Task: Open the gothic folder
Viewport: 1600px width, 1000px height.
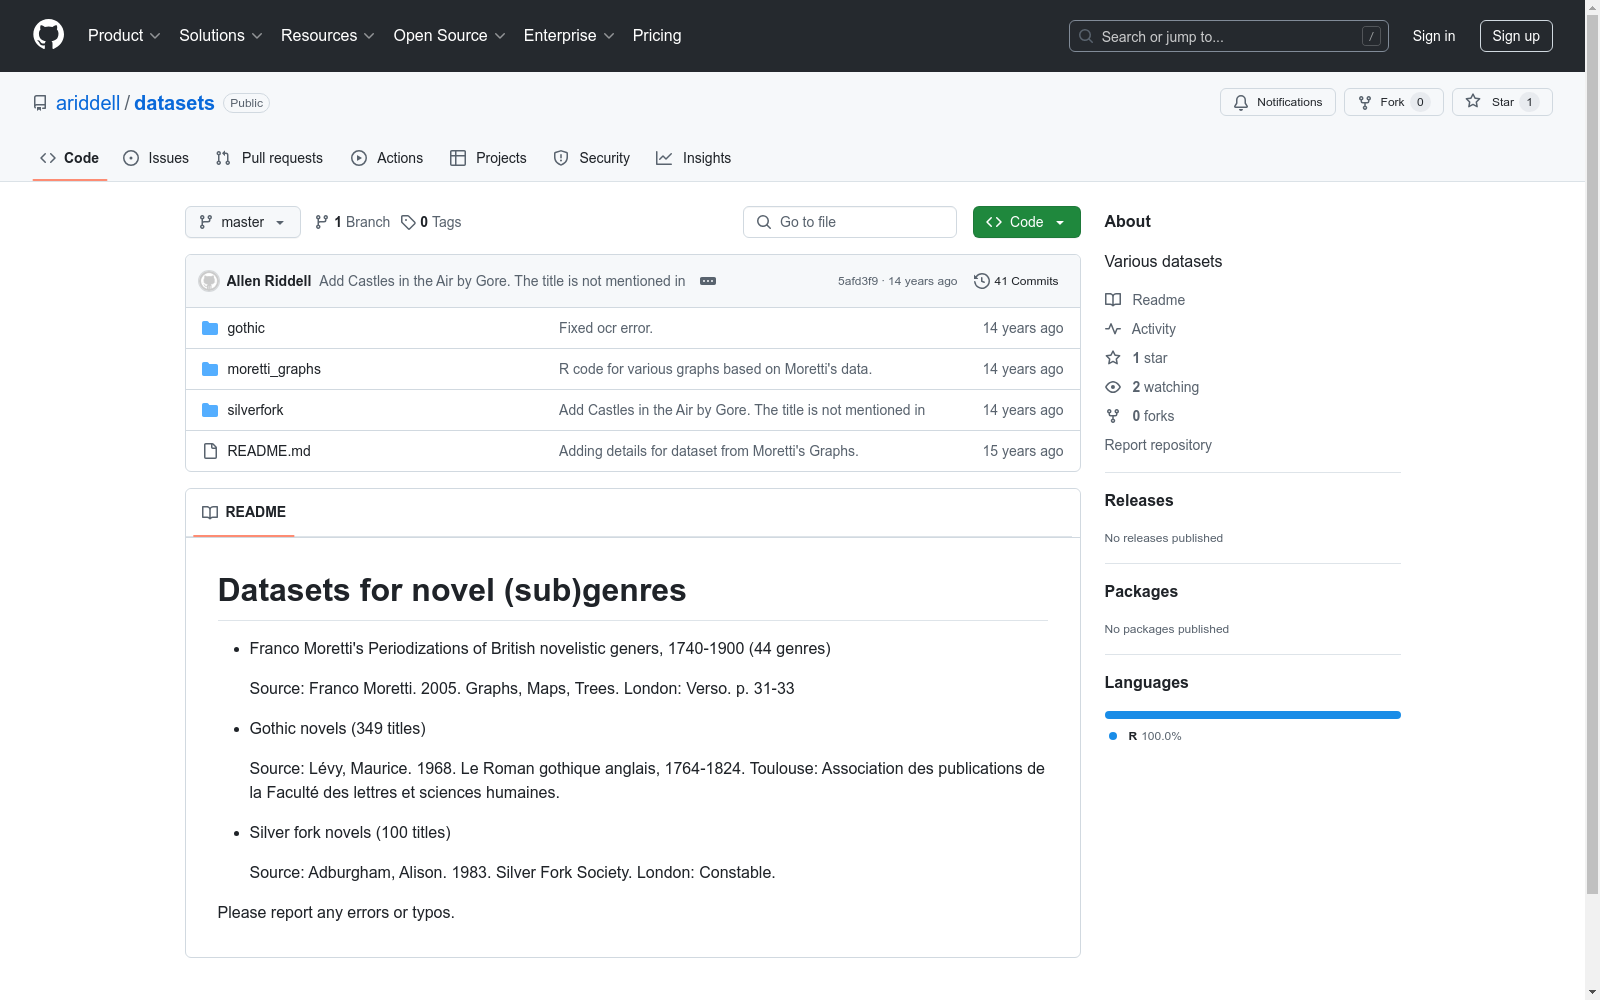Action: 246,328
